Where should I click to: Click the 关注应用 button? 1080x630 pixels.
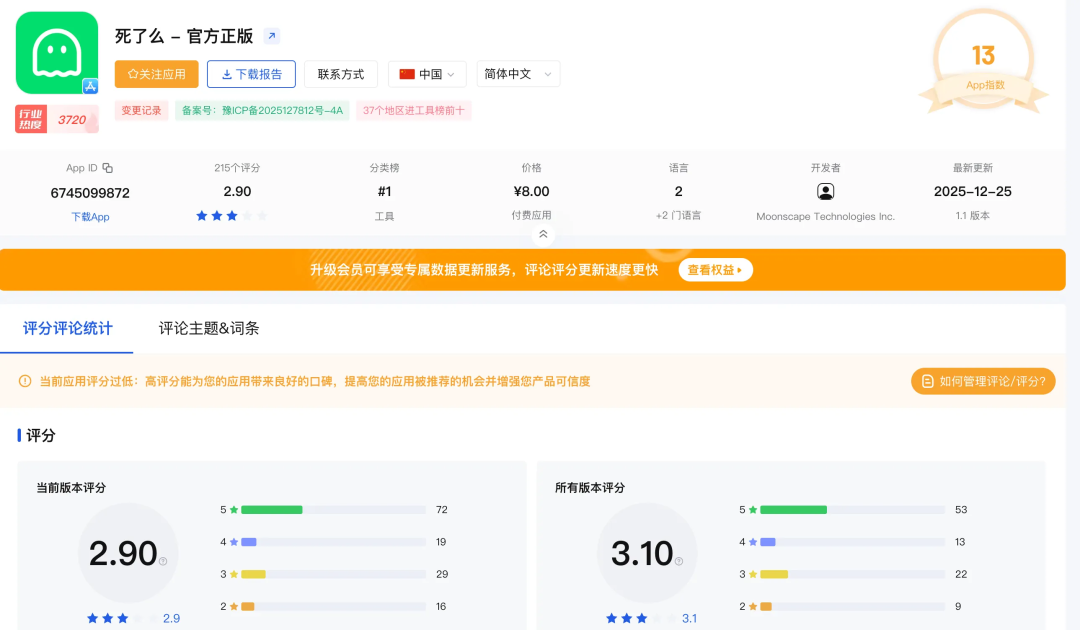156,74
